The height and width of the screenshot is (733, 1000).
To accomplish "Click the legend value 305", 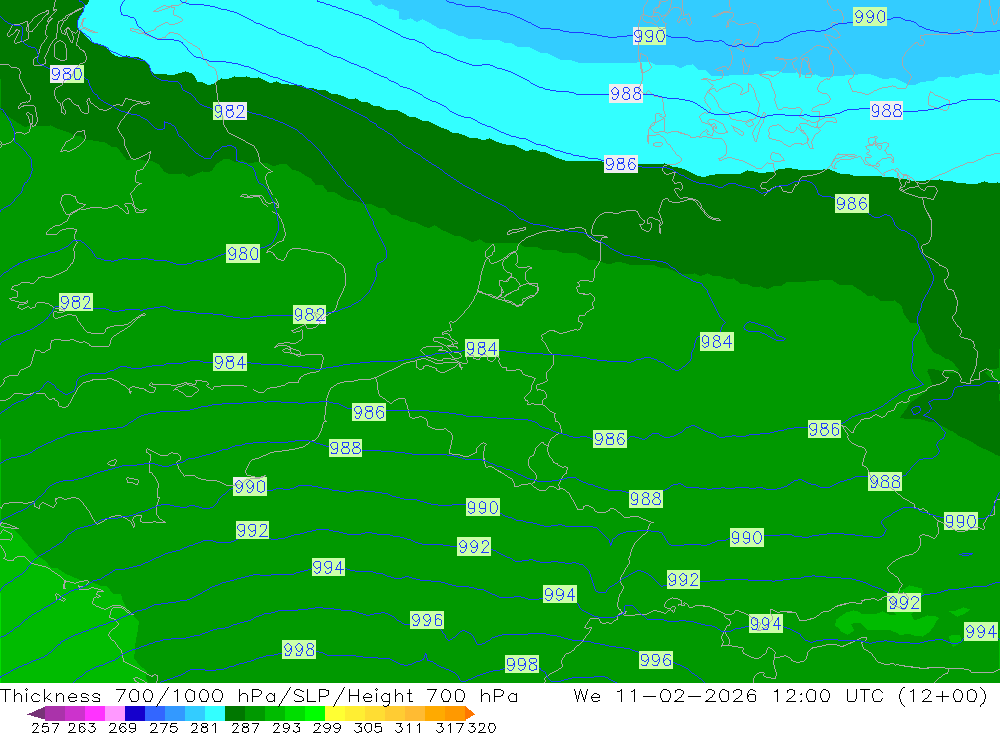I will pyautogui.click(x=368, y=727).
